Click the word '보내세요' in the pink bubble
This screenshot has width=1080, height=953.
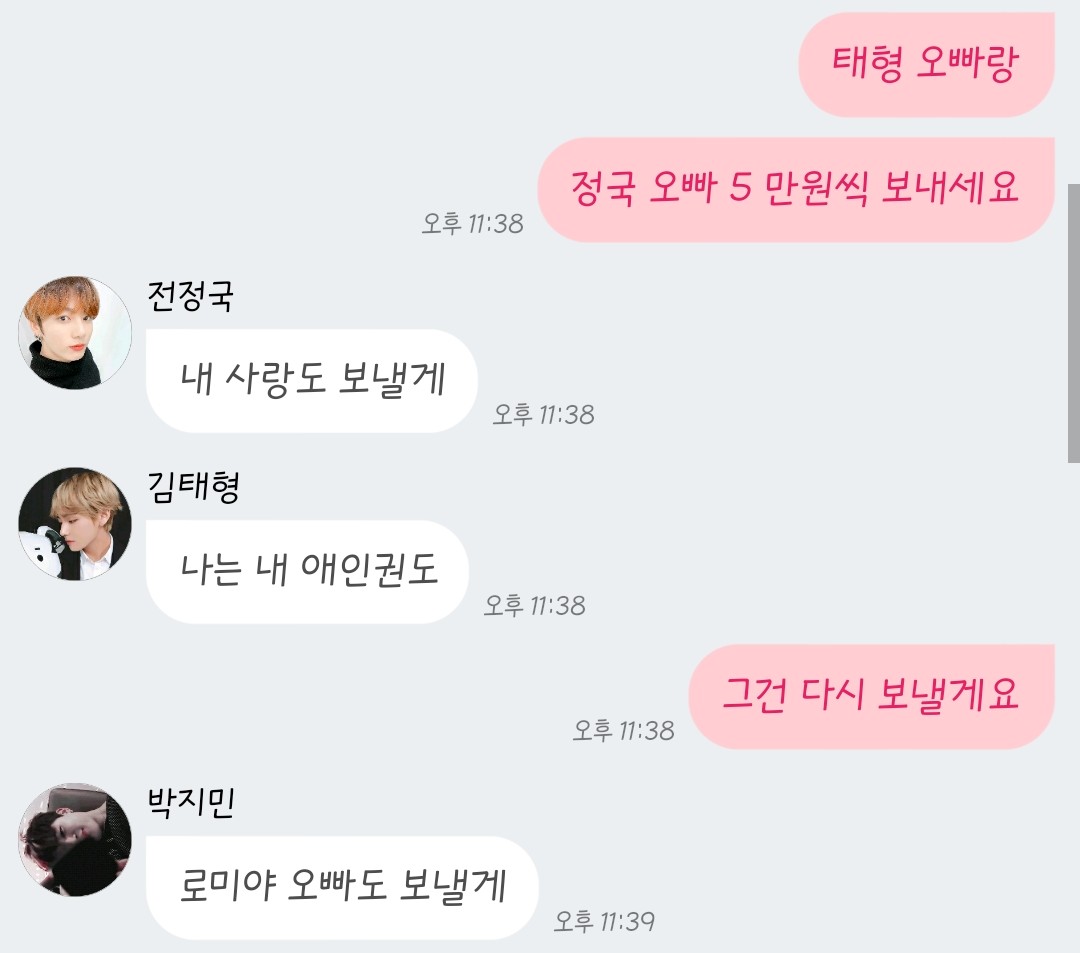tap(950, 187)
